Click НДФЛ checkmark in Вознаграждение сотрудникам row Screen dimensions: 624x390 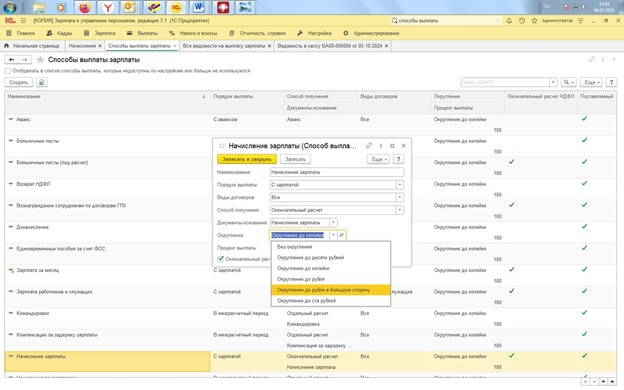(511, 205)
